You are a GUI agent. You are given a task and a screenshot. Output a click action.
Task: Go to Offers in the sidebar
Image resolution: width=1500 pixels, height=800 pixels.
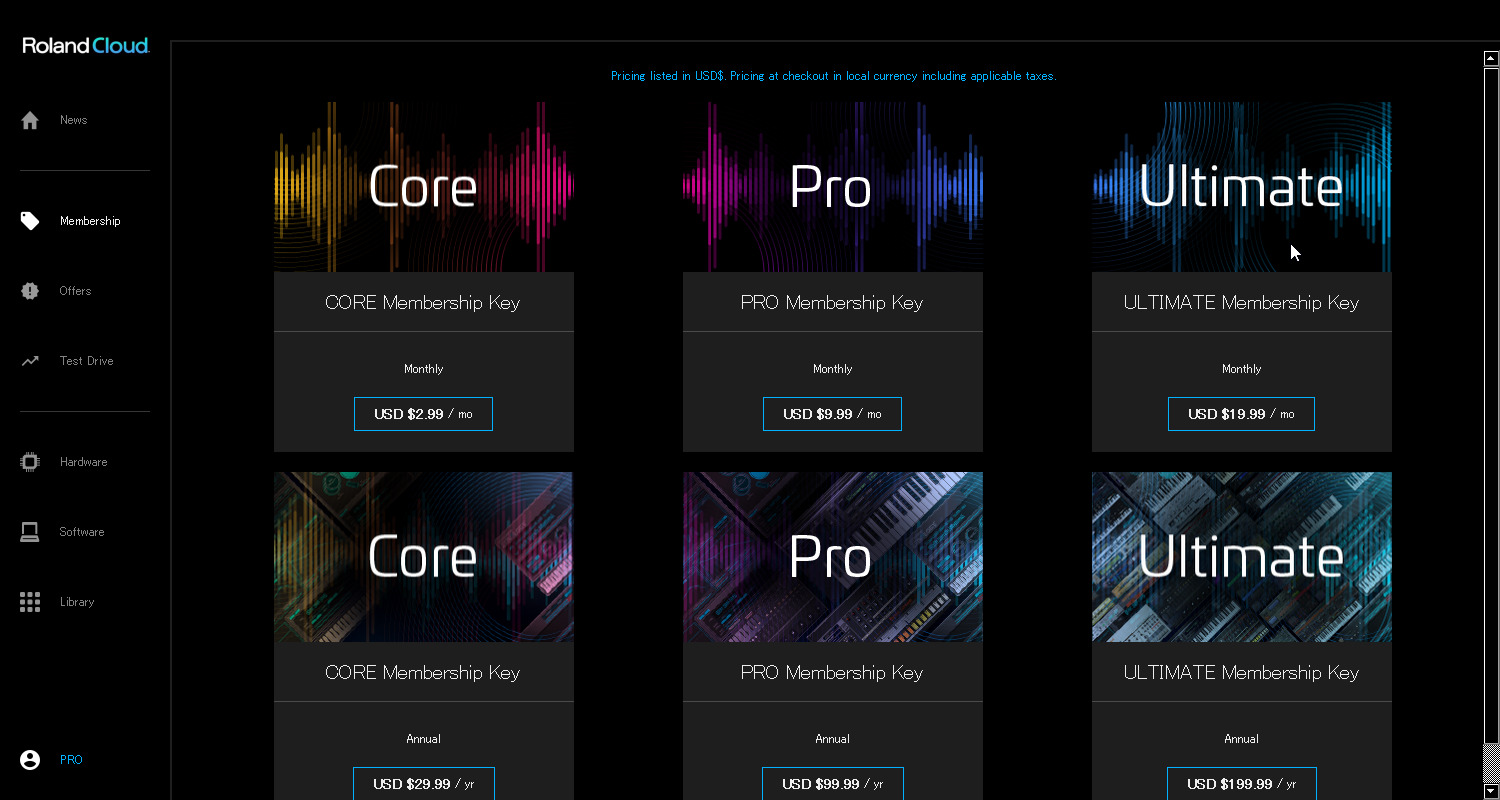75,291
